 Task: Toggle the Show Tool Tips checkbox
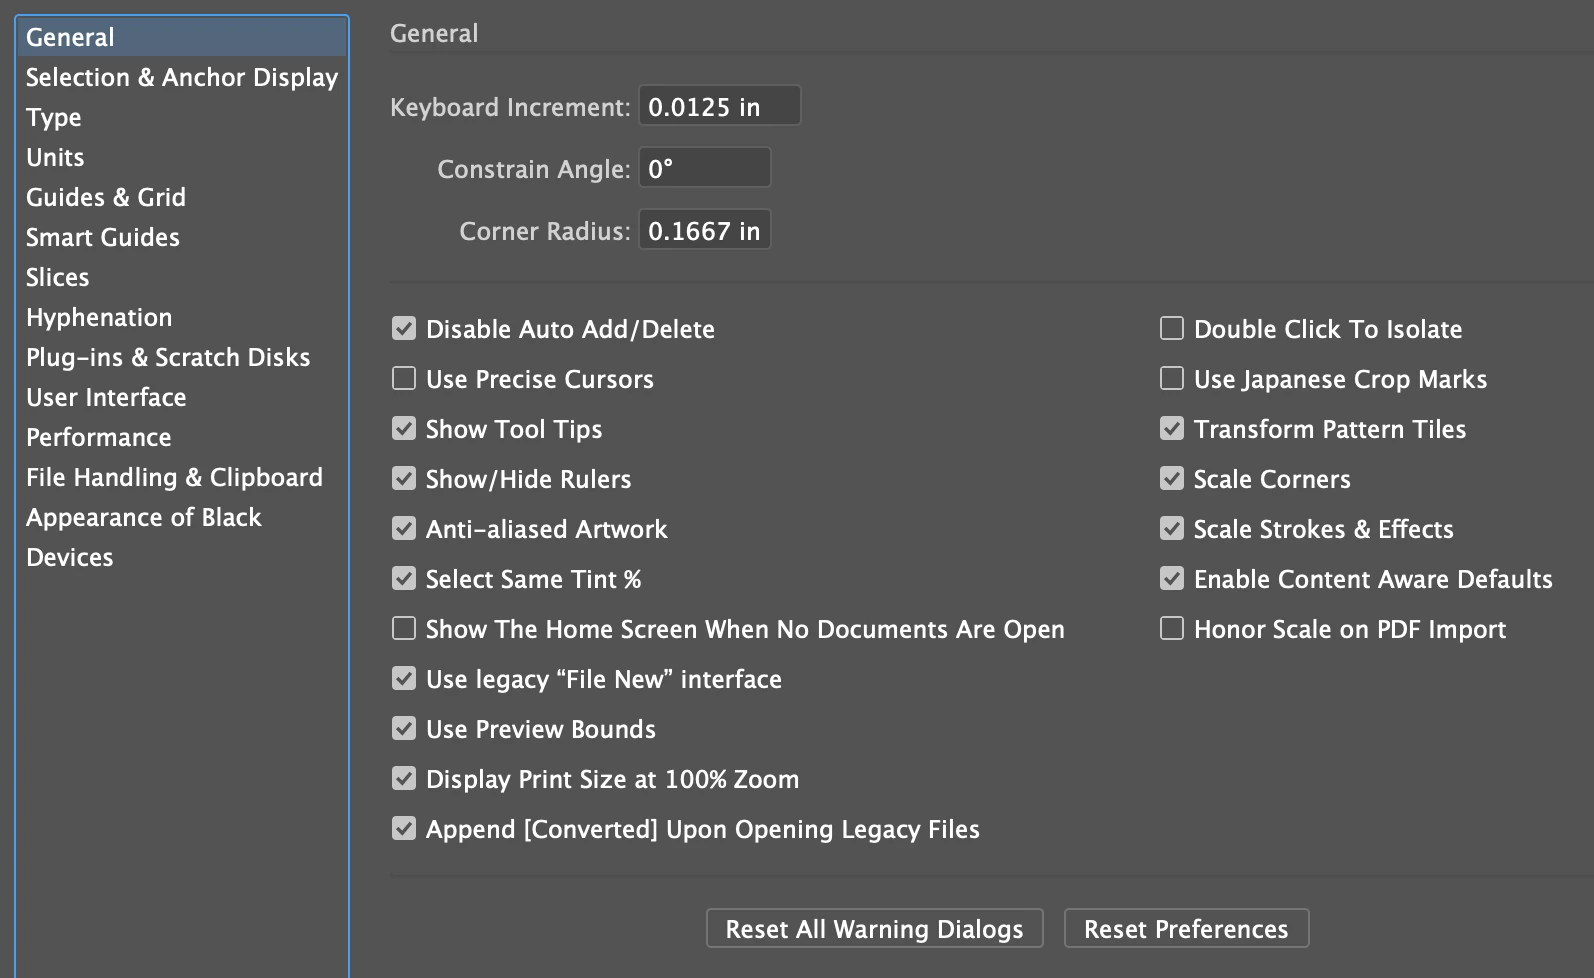point(404,429)
